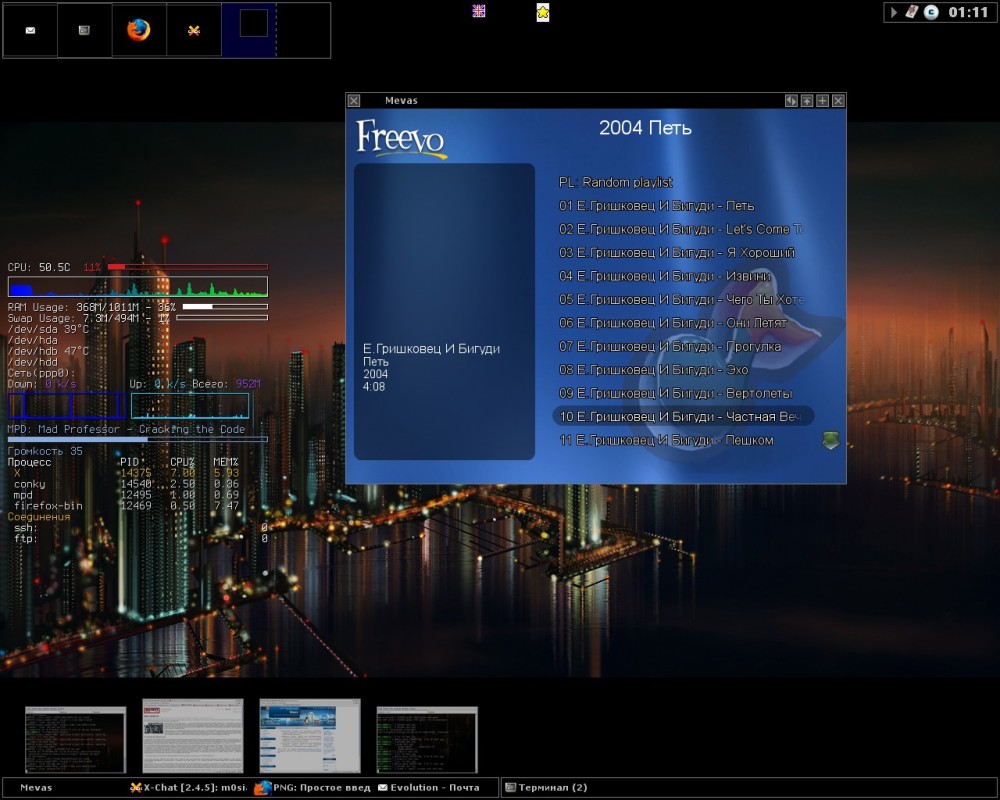The width and height of the screenshot is (1000, 800).
Task: Open the first terminal window thumbnail
Action: [x=76, y=739]
